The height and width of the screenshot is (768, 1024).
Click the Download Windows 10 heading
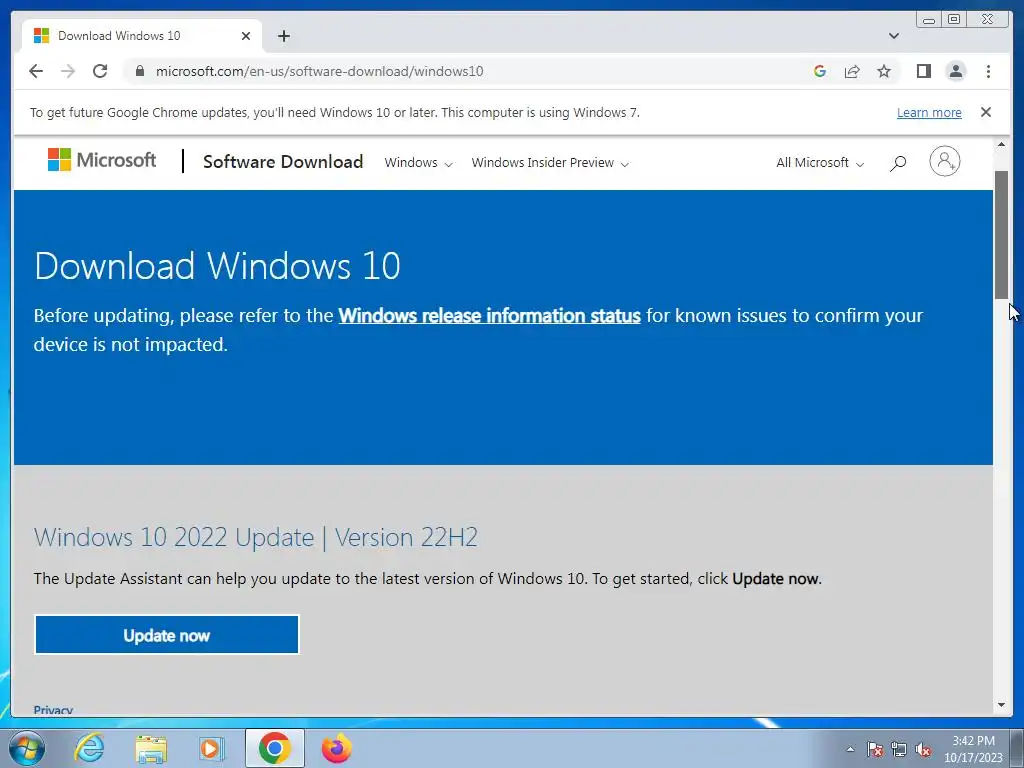pos(217,266)
